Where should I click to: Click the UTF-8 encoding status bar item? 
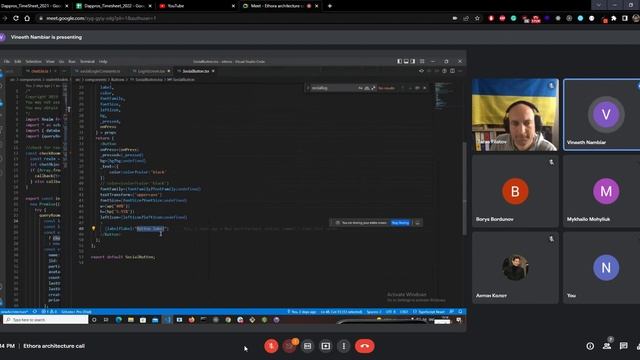click(391, 312)
